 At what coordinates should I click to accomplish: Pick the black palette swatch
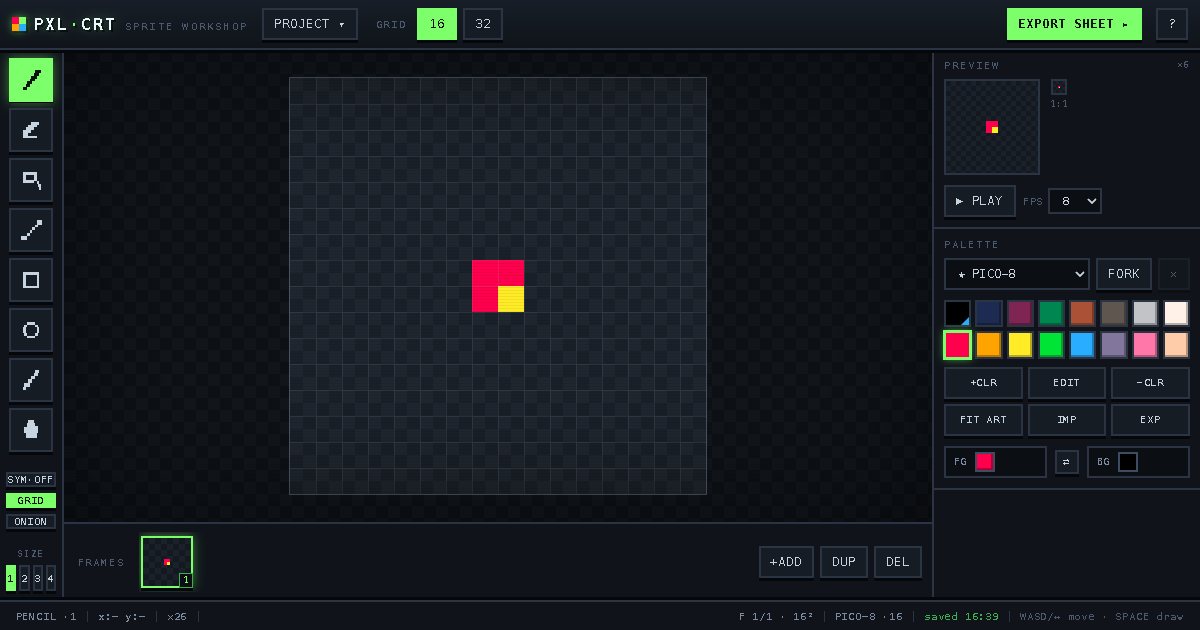pyautogui.click(x=958, y=313)
